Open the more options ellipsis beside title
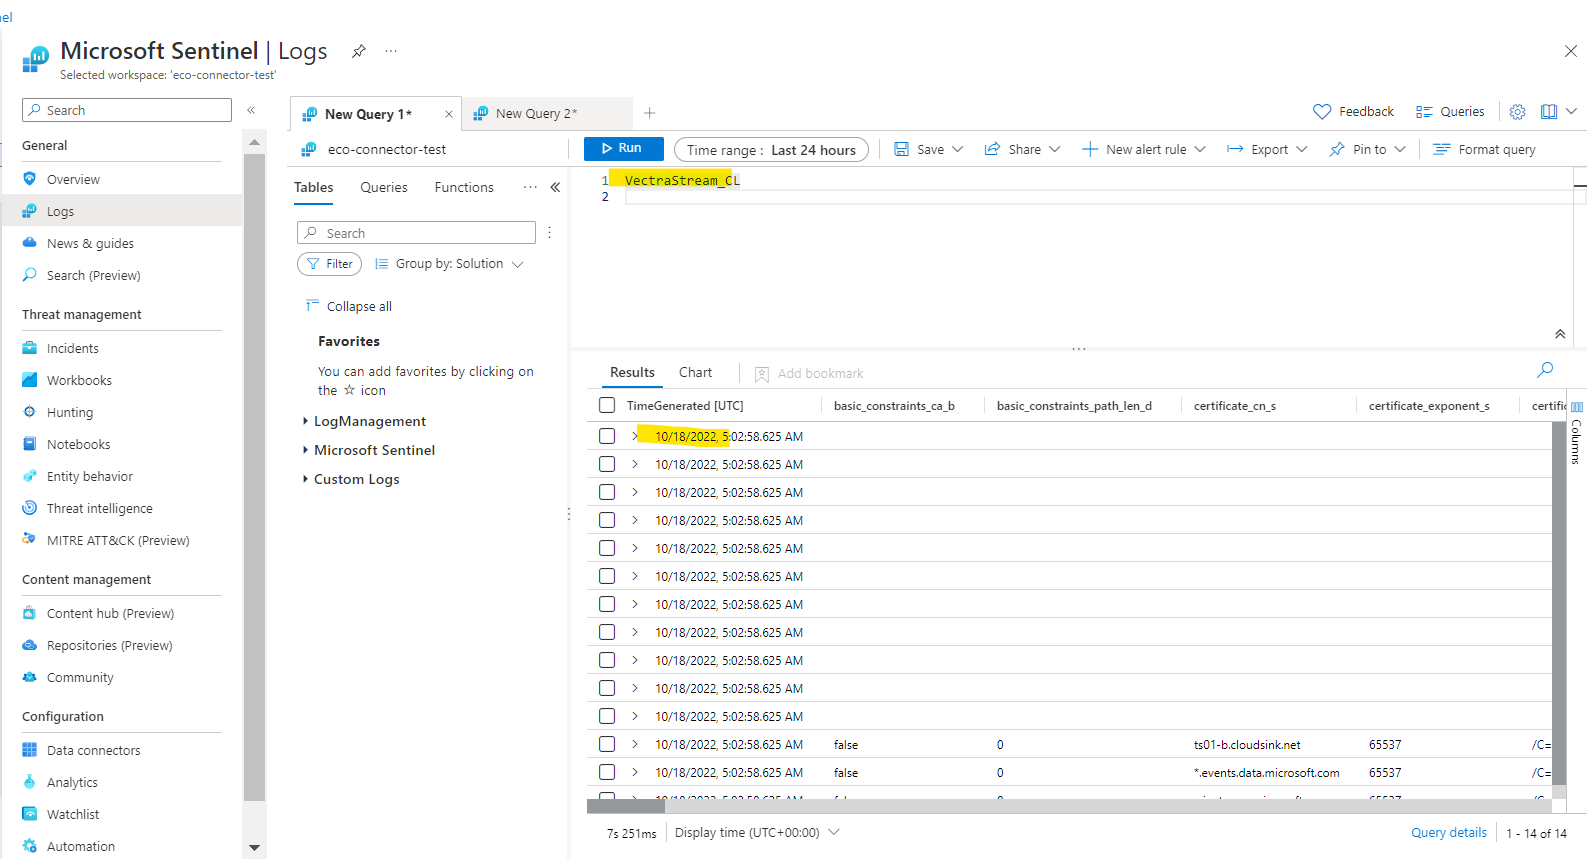Viewport: 1591px width, 859px height. tap(391, 51)
